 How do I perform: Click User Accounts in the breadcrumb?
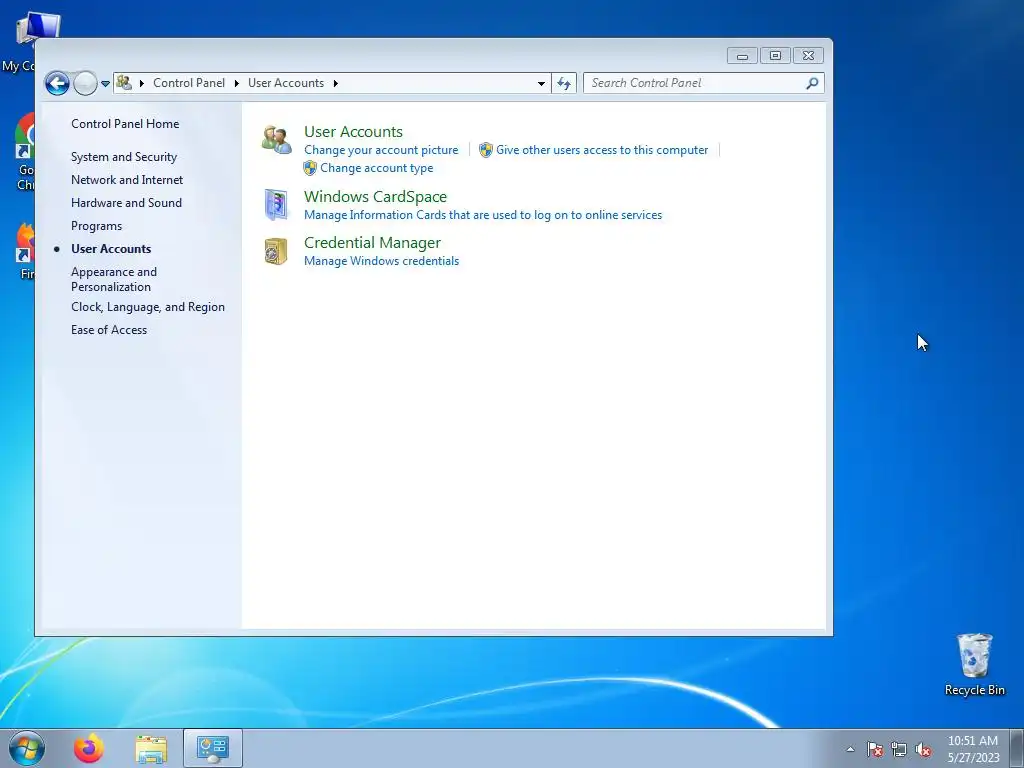point(286,83)
